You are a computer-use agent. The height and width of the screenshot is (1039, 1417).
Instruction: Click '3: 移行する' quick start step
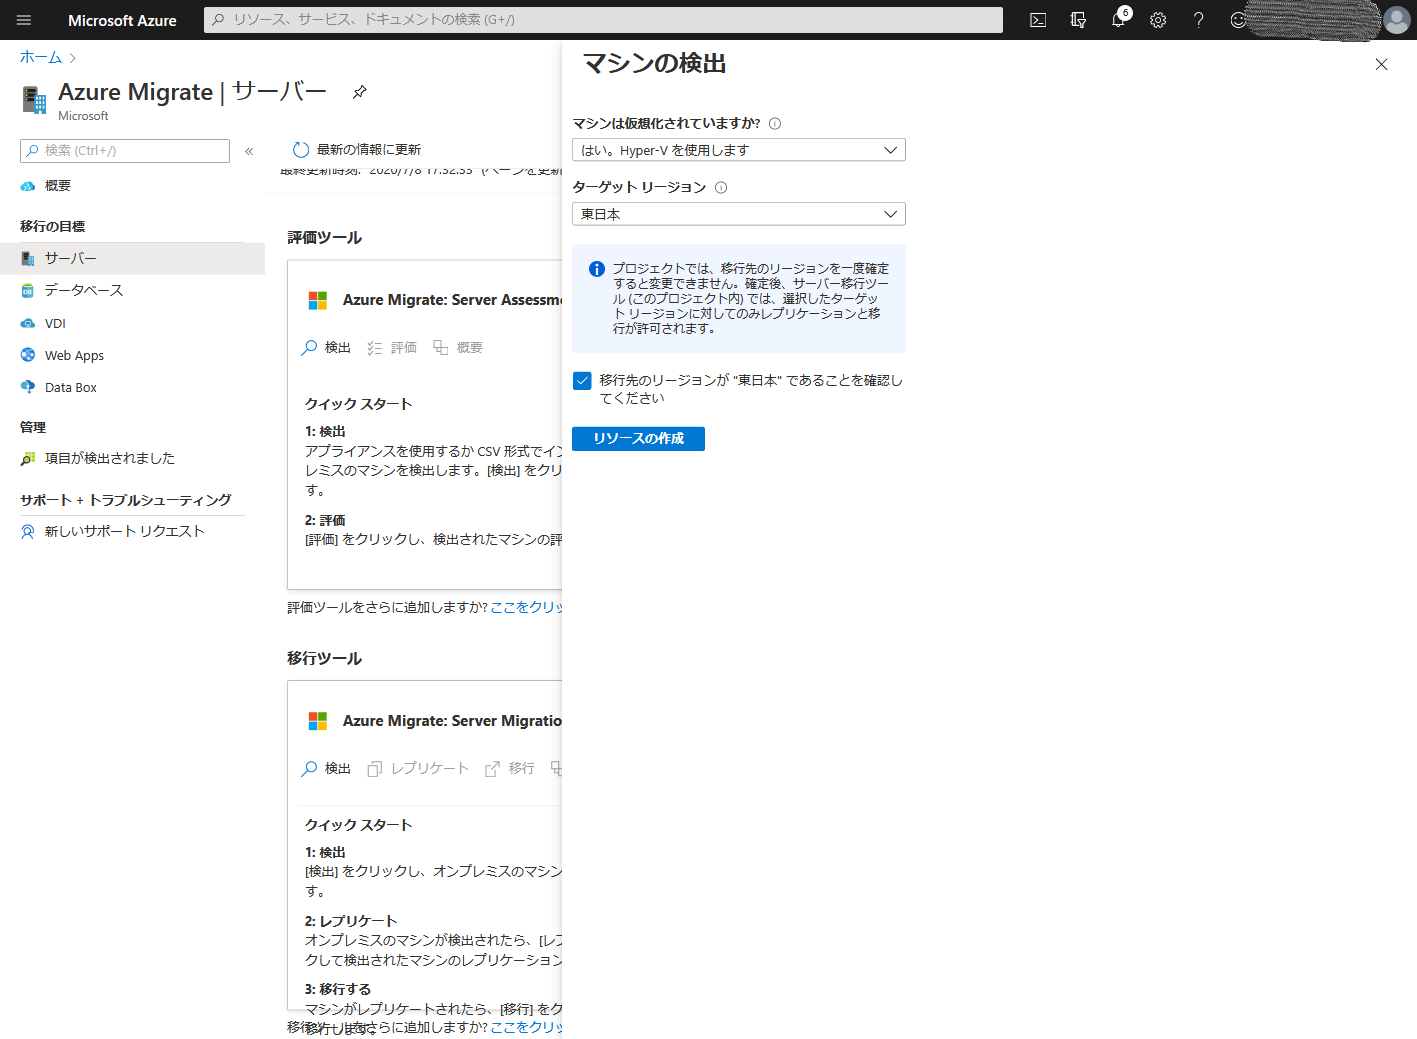pyautogui.click(x=338, y=989)
